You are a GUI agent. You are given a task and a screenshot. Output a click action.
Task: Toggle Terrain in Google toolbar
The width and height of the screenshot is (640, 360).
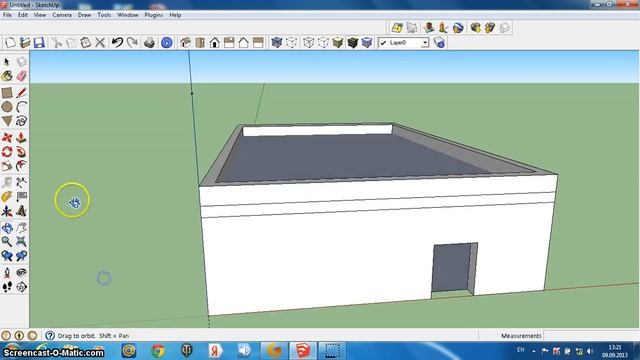(412, 28)
